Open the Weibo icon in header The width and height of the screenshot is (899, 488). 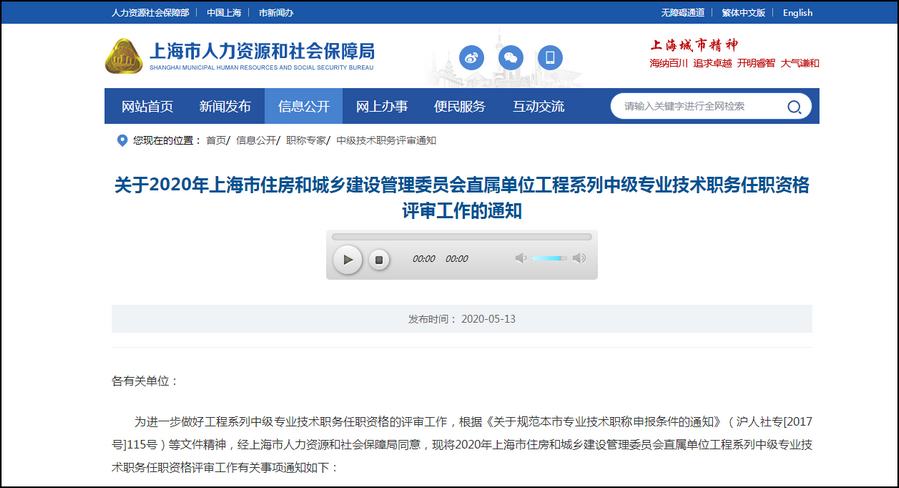471,58
